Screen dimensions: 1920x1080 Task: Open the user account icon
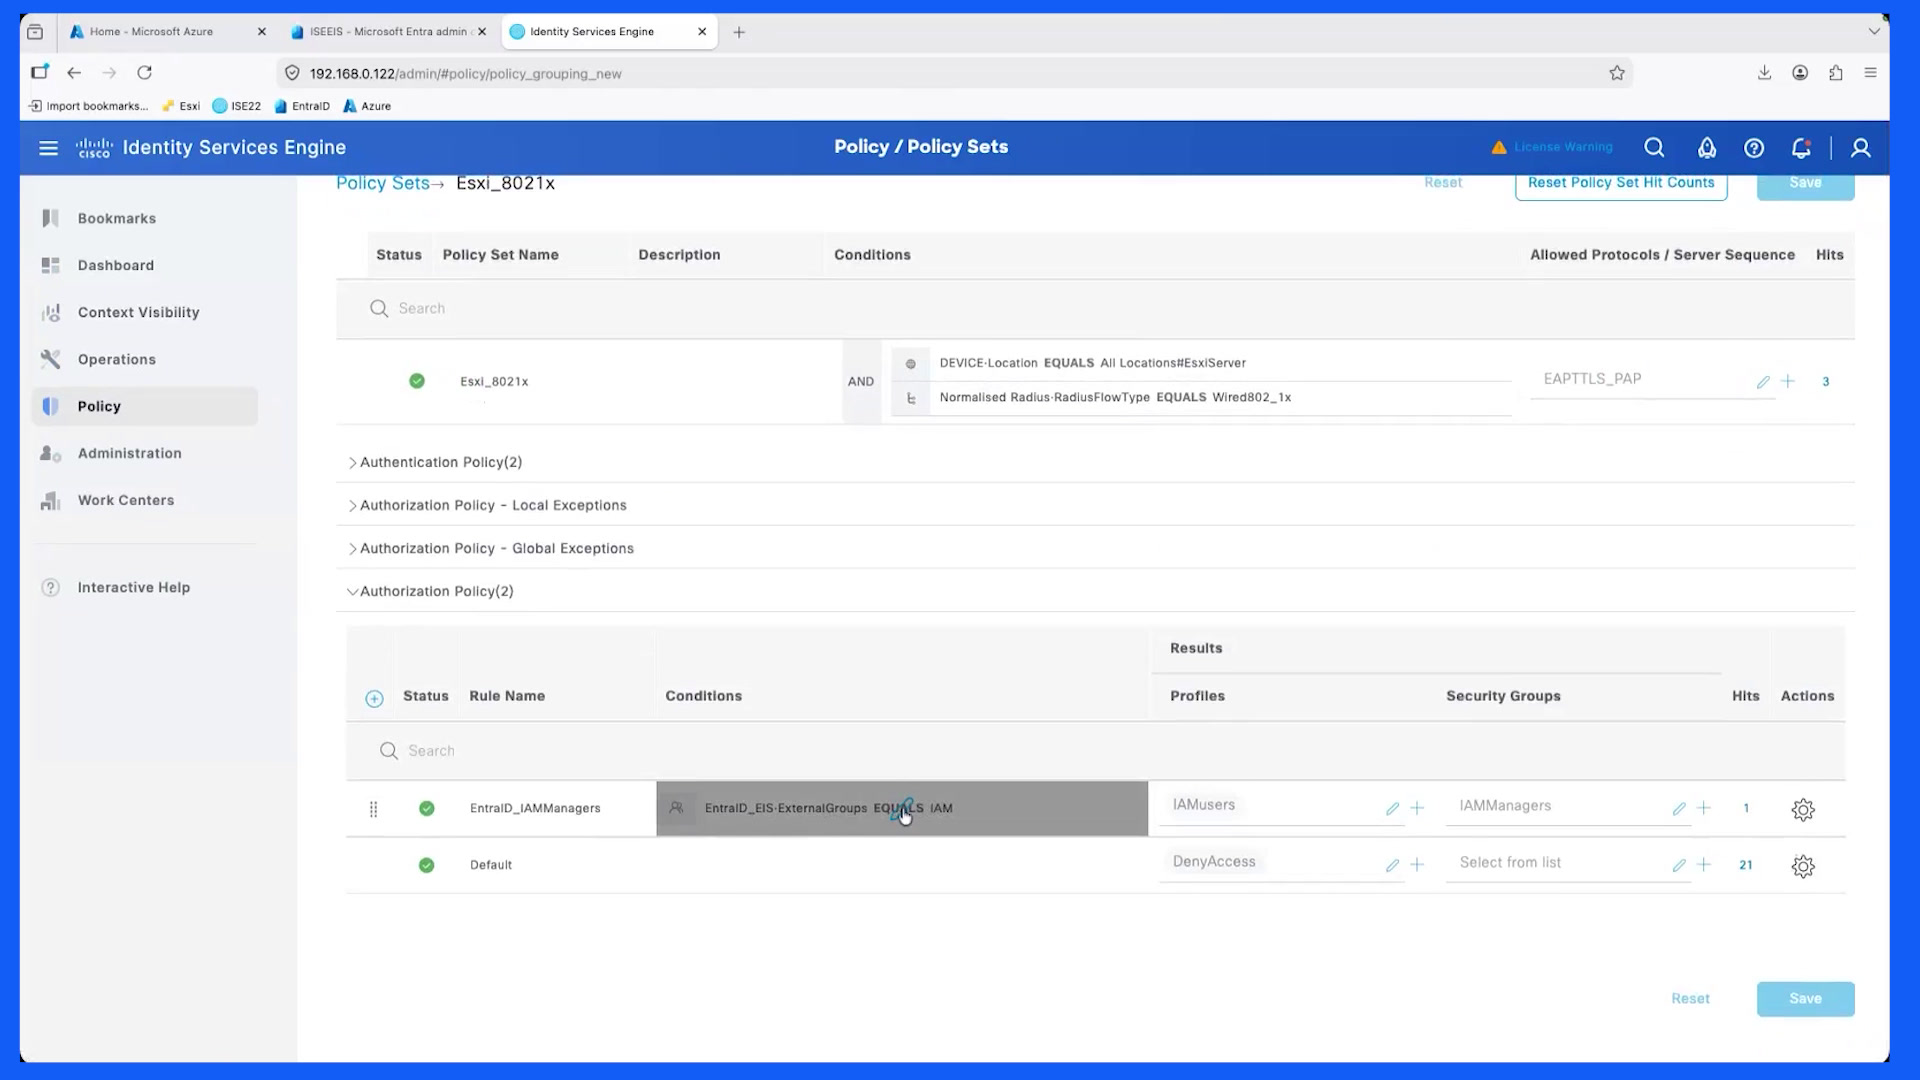[1860, 148]
